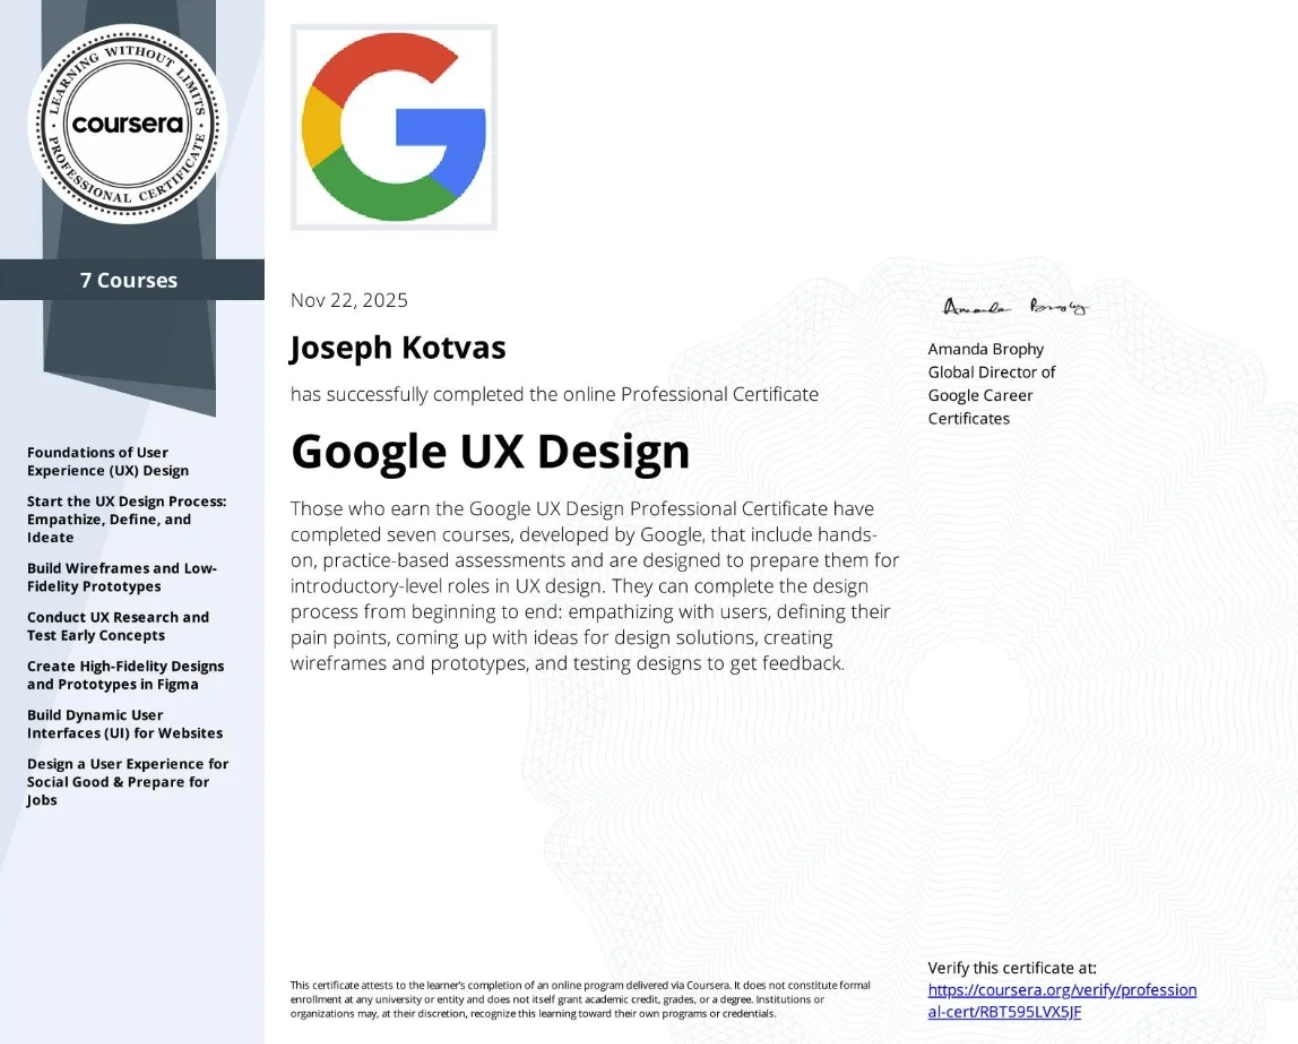Click the name "Joseph Kotvas"
Image resolution: width=1298 pixels, height=1044 pixels.
(397, 347)
